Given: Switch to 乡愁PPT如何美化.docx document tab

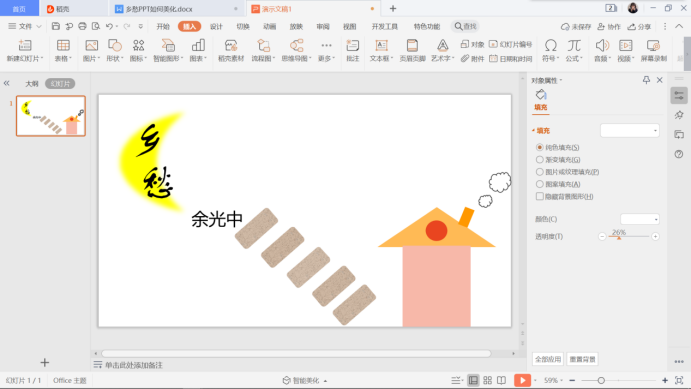Looking at the screenshot, I should pos(159,9).
